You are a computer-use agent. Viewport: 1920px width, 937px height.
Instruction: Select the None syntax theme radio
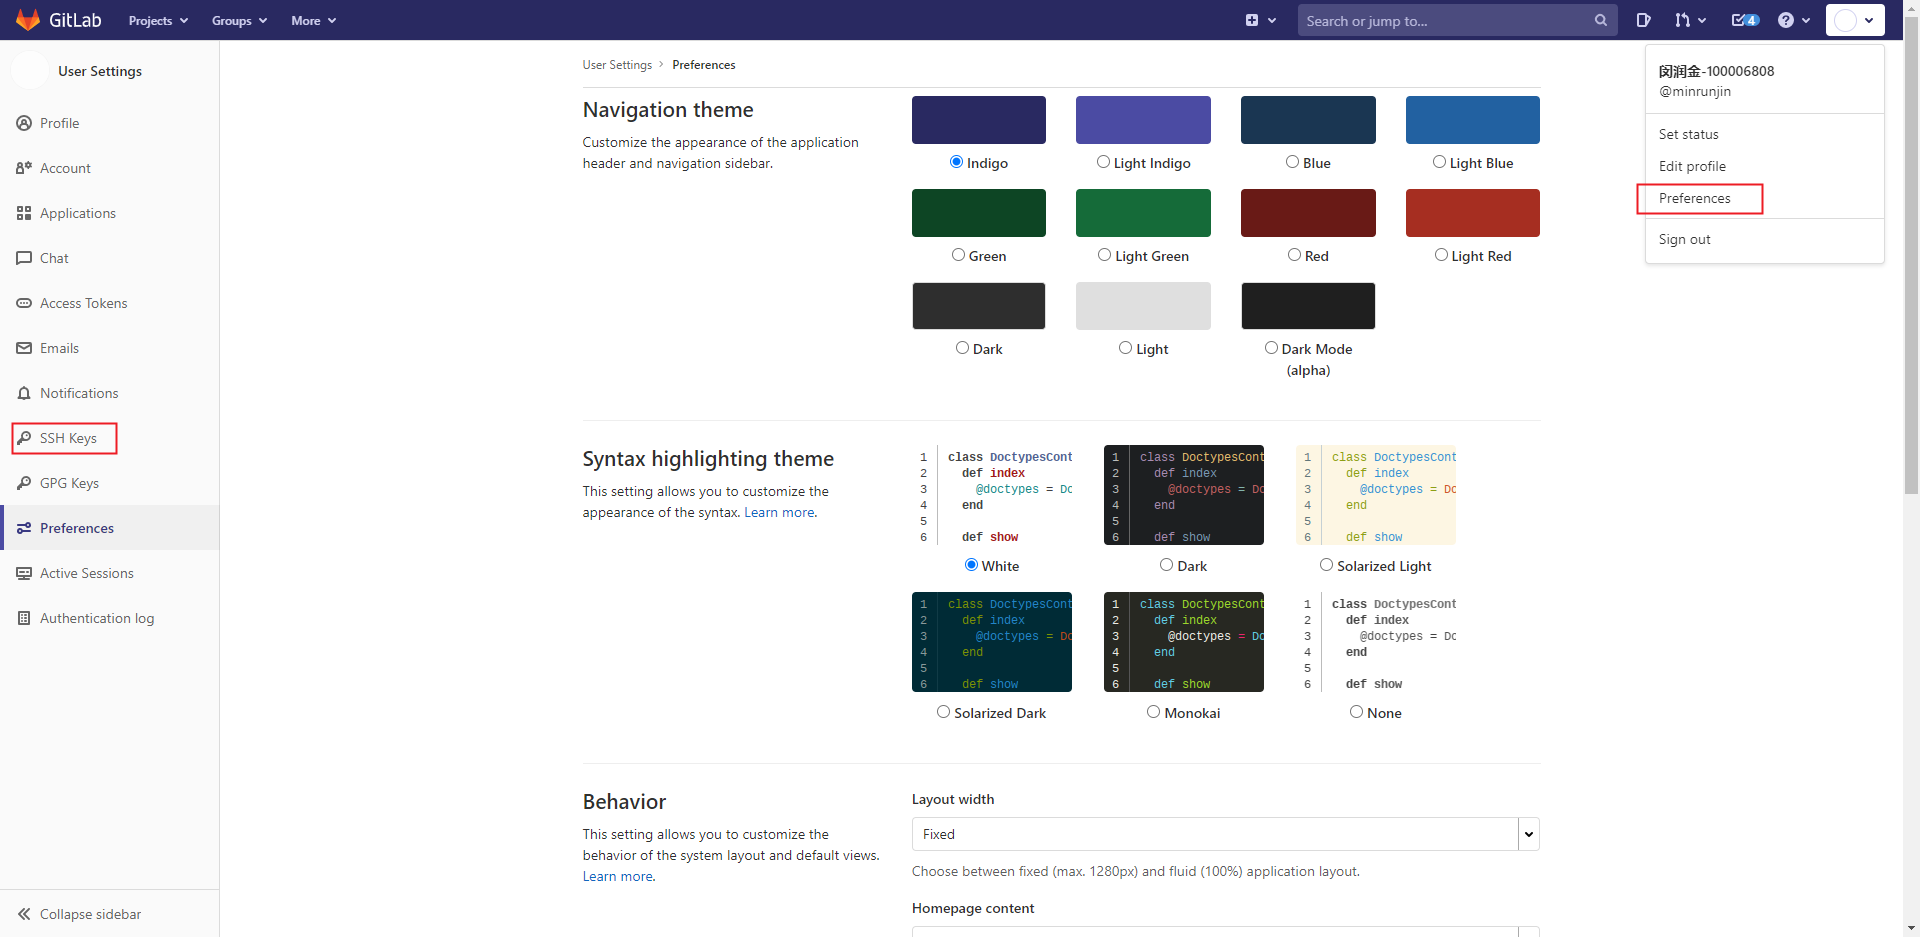coord(1356,712)
